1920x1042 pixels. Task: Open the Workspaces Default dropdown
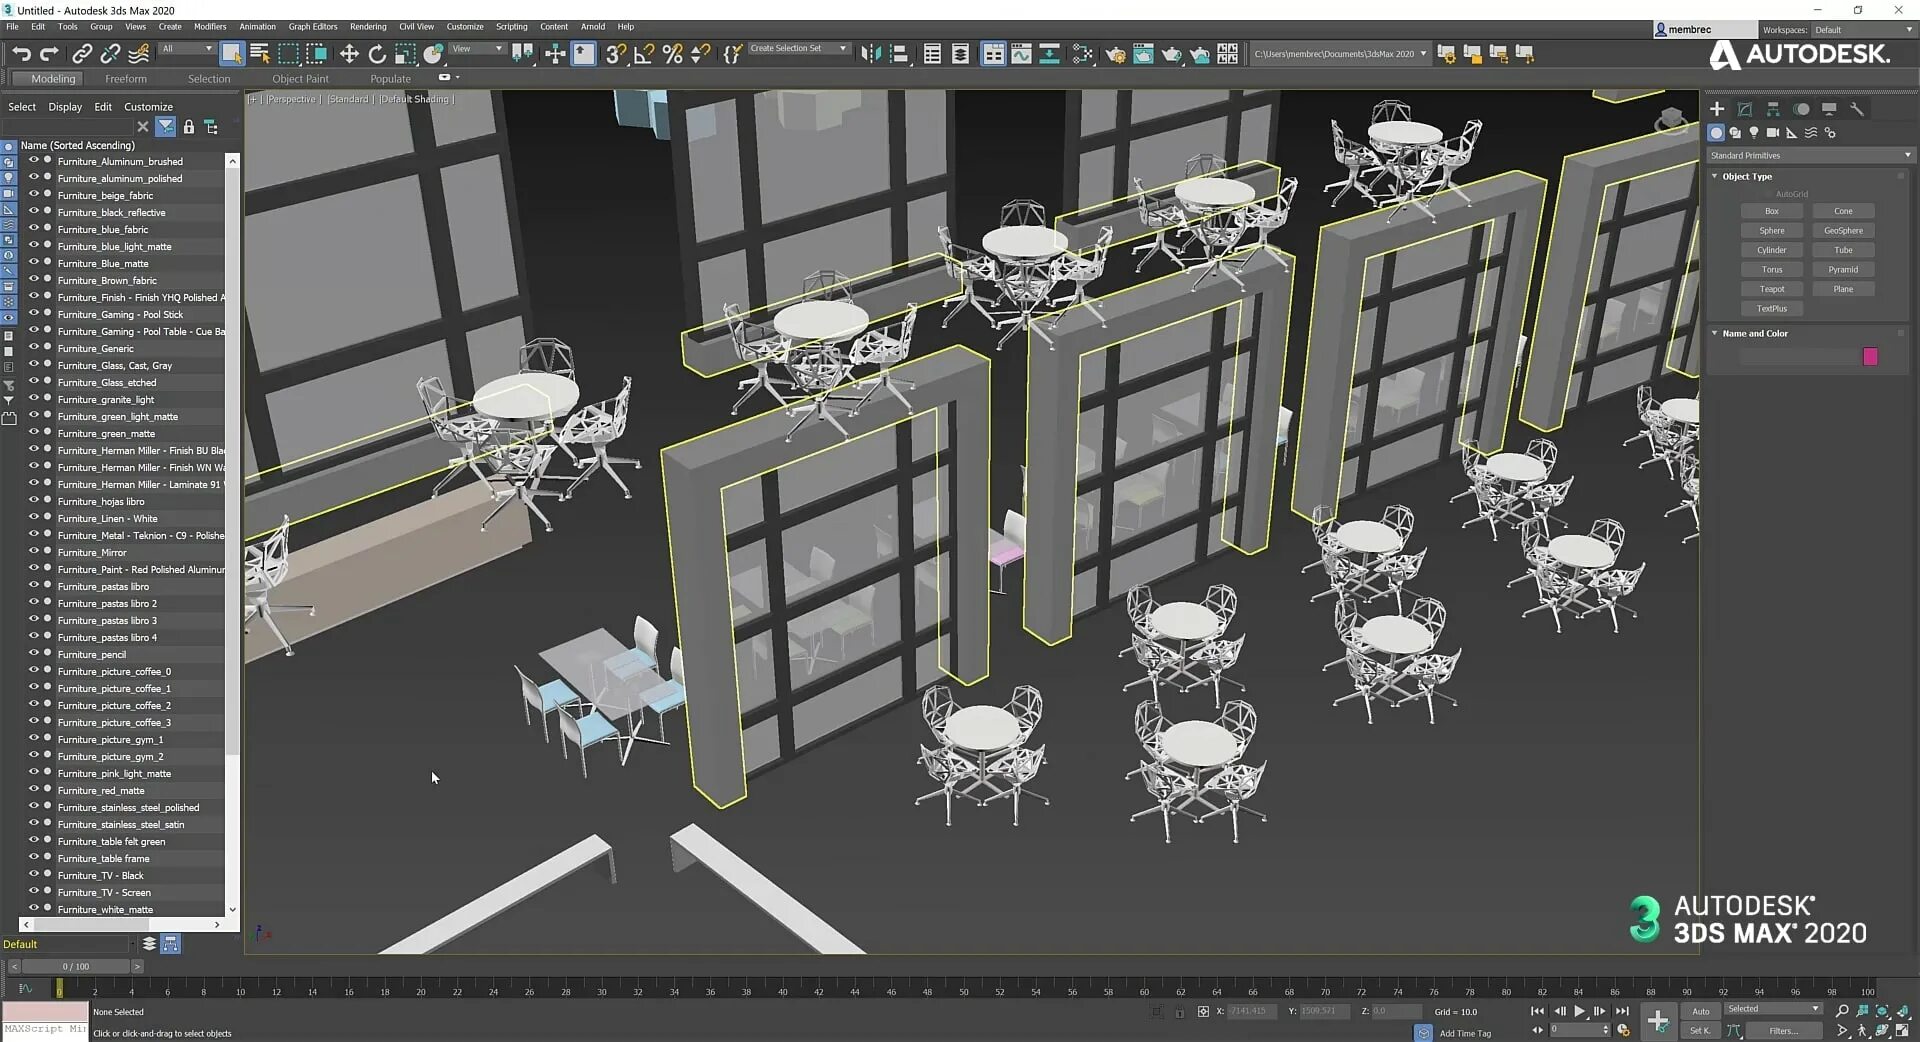(x=1862, y=30)
